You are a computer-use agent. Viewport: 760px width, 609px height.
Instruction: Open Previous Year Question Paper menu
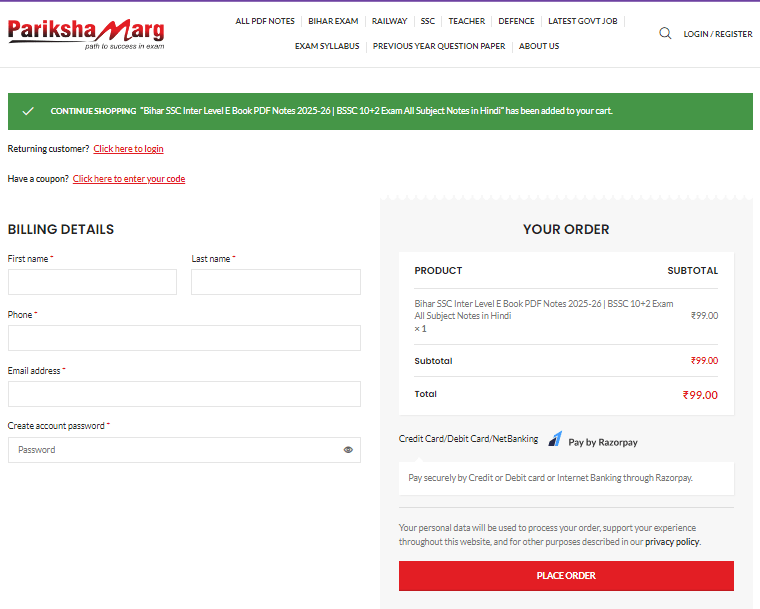tap(439, 46)
